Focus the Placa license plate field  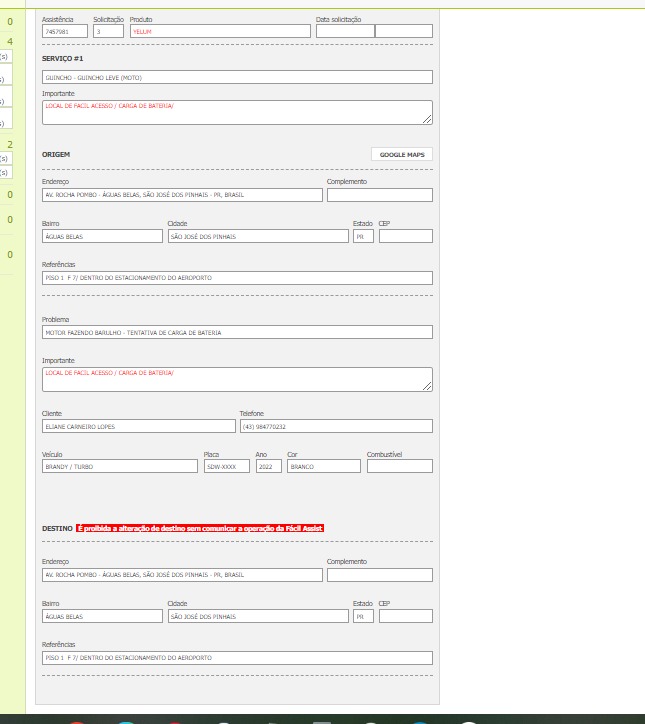click(227, 466)
